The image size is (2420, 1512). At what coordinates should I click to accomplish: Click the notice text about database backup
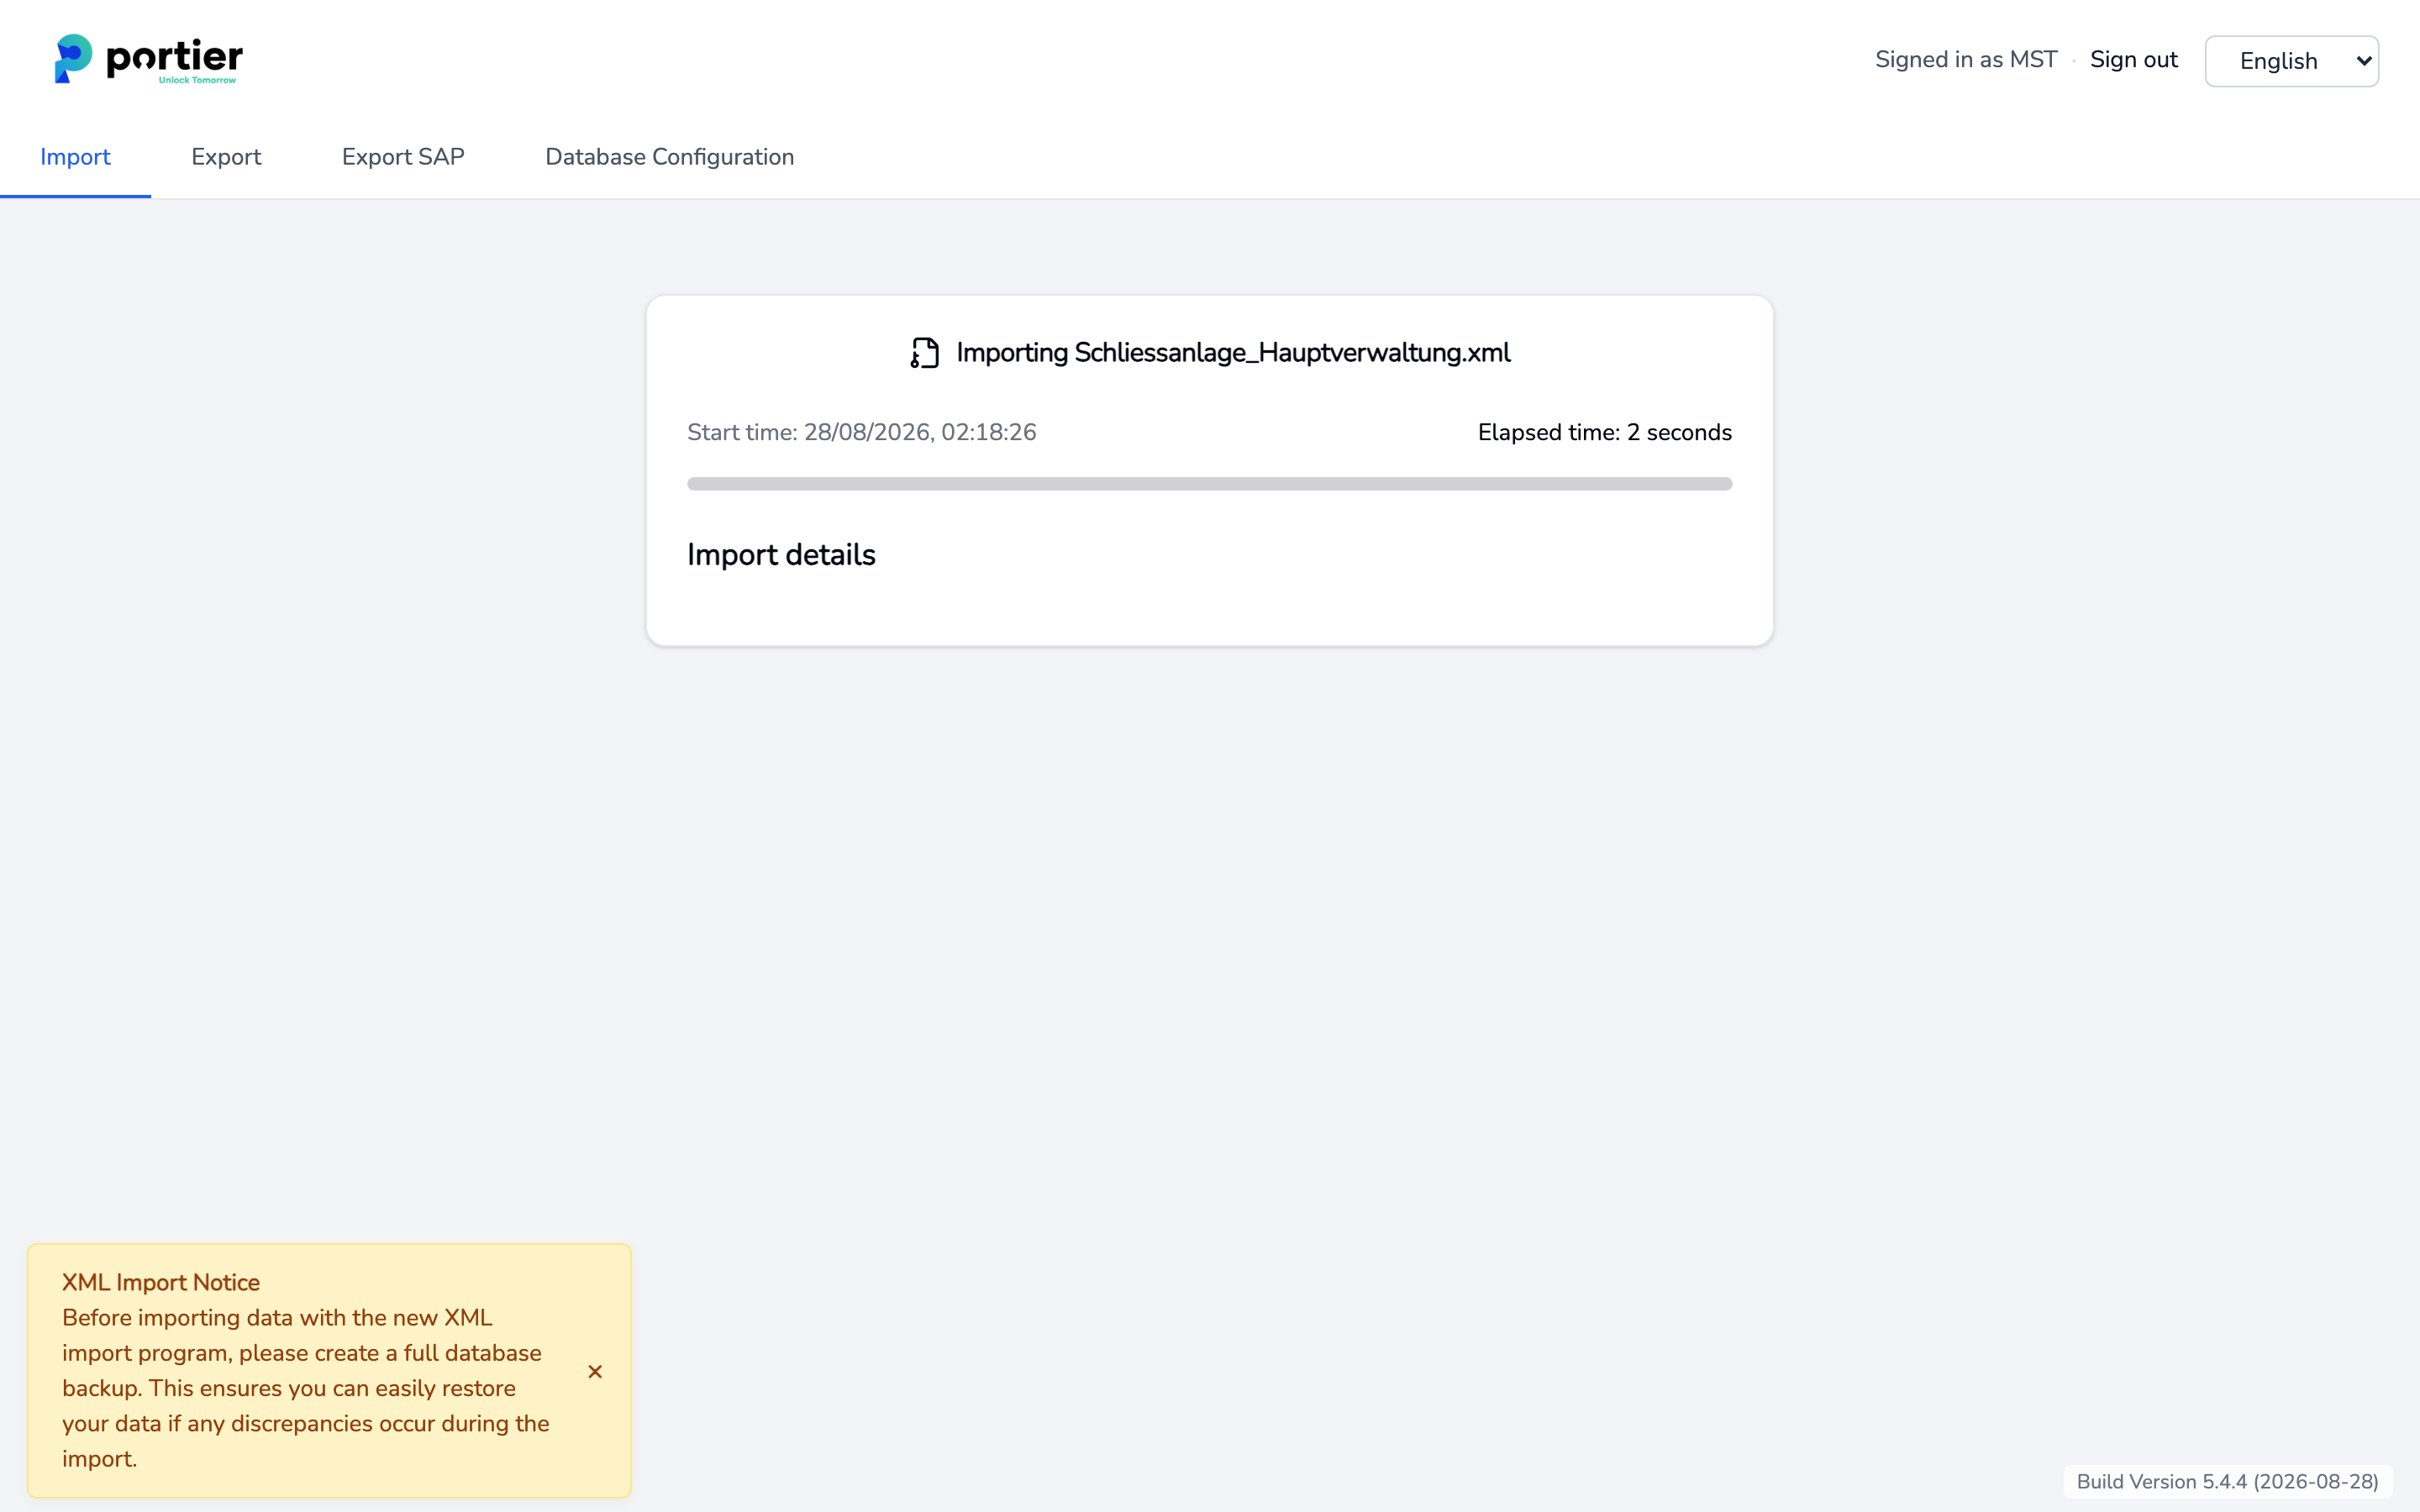(306, 1388)
